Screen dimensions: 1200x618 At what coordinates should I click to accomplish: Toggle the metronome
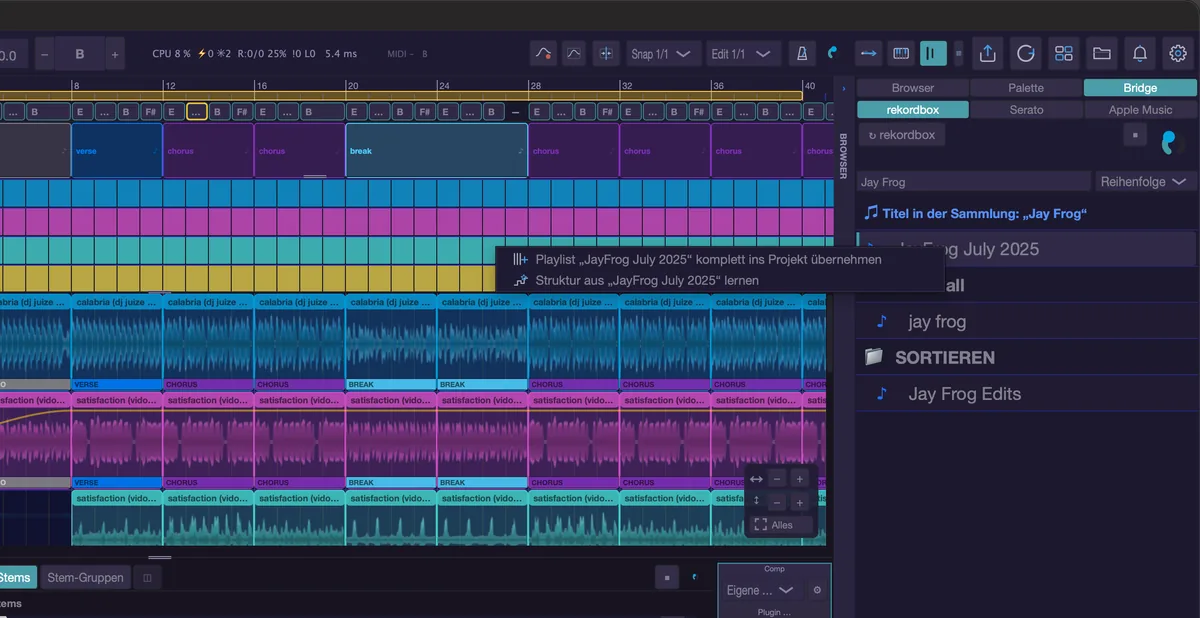pos(802,54)
